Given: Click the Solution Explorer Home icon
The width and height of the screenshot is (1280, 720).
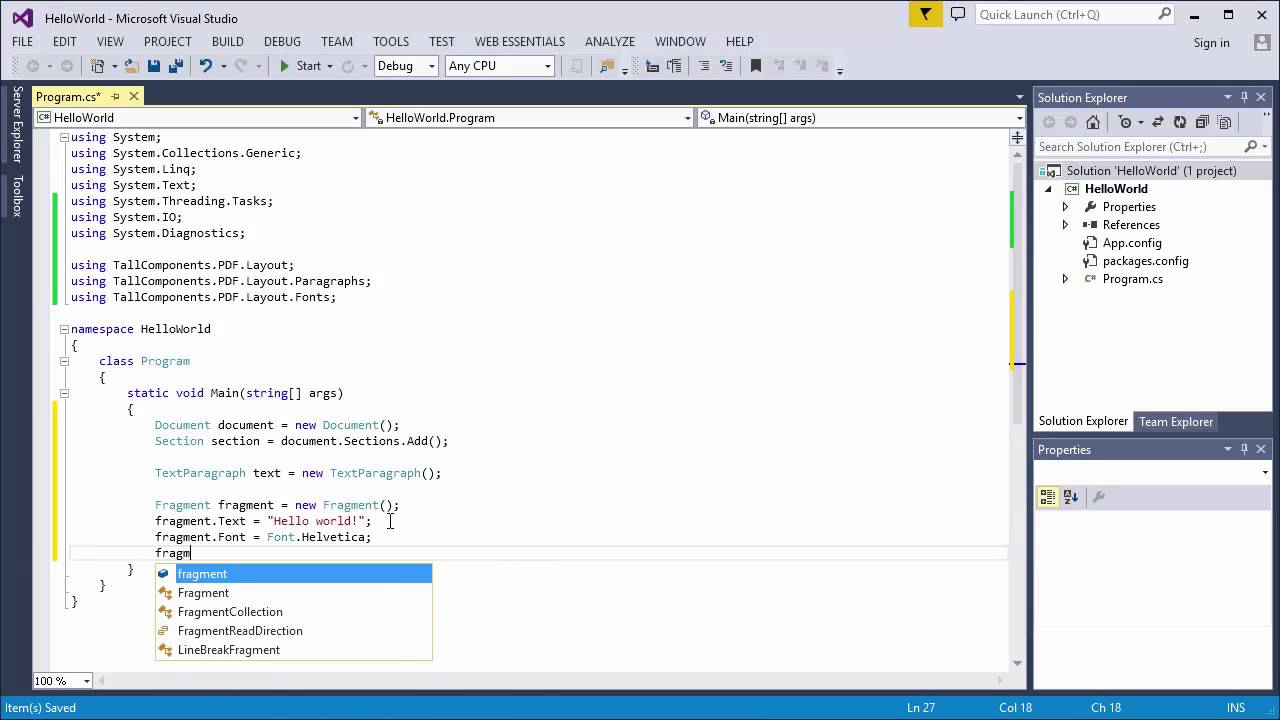Looking at the screenshot, I should [x=1093, y=122].
